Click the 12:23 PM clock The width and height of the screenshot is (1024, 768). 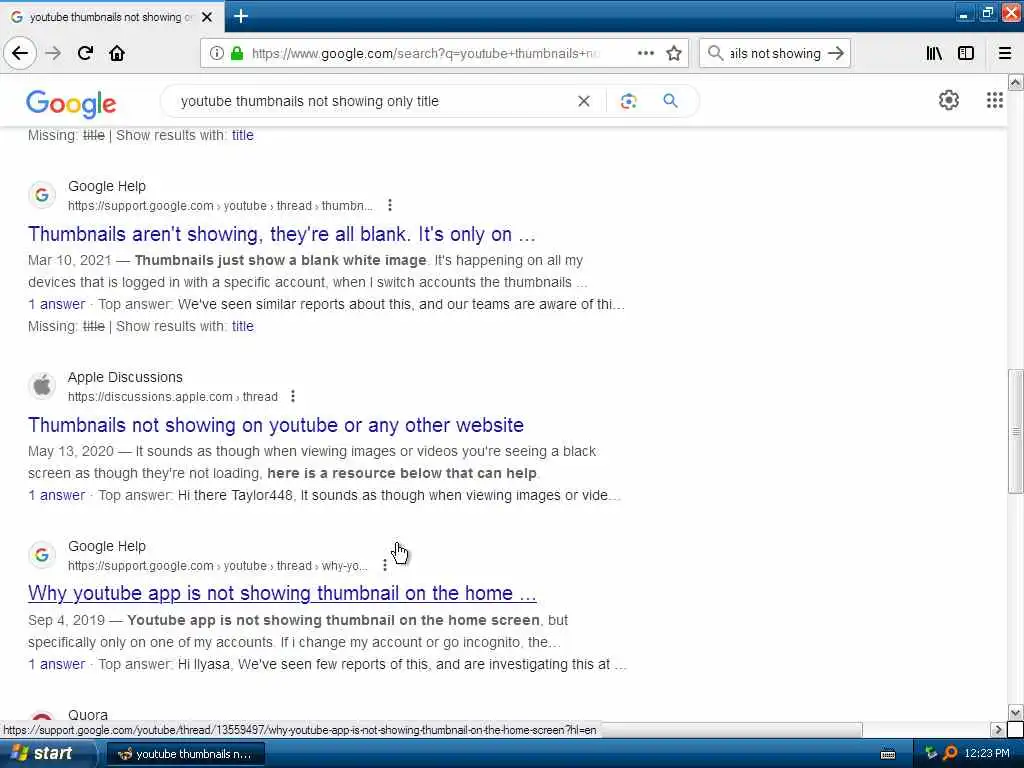987,754
